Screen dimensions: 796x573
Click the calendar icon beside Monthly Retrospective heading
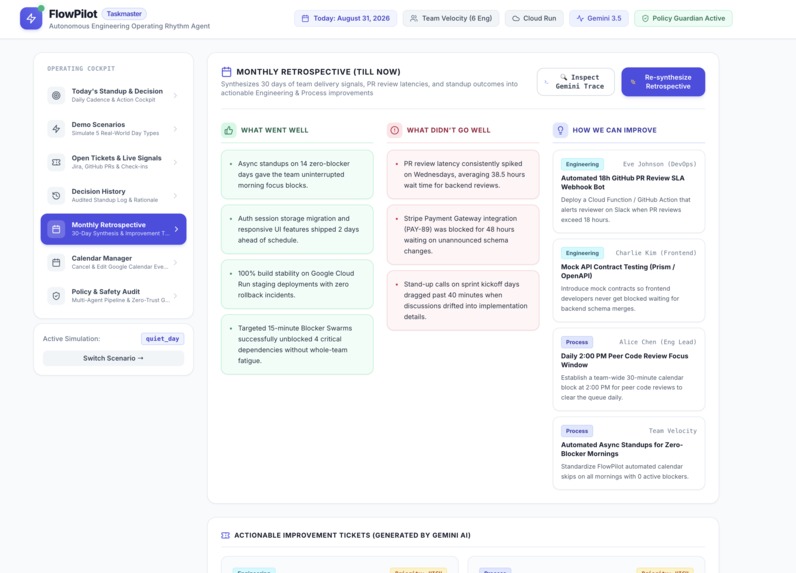[226, 72]
